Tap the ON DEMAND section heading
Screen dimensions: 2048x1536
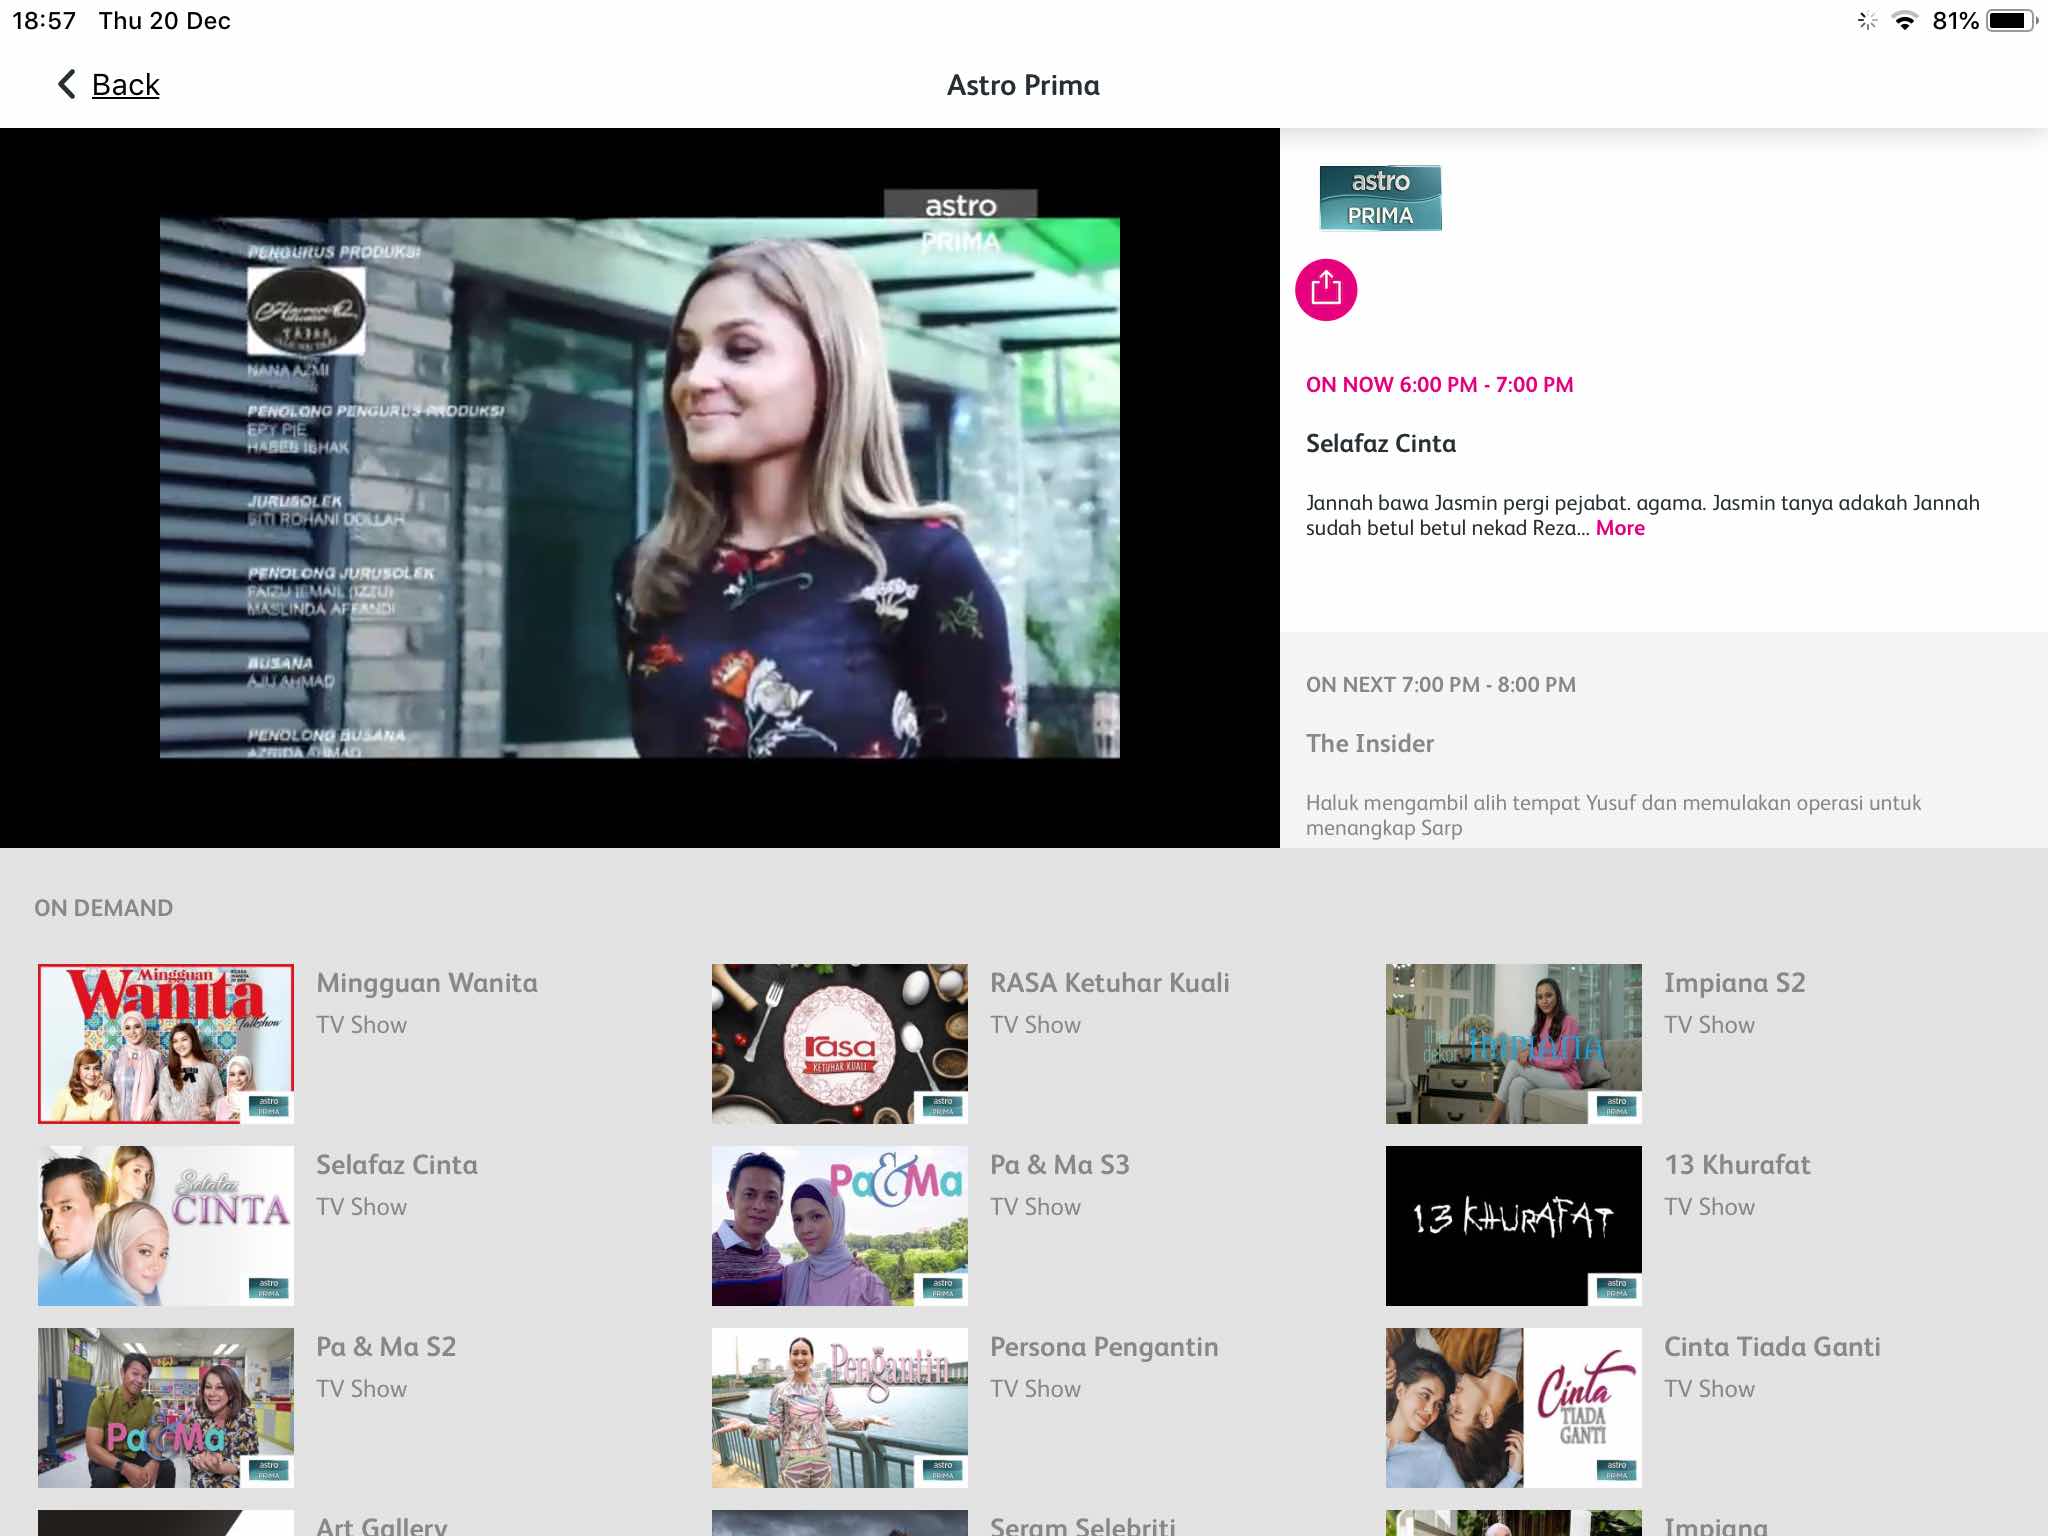[x=104, y=908]
